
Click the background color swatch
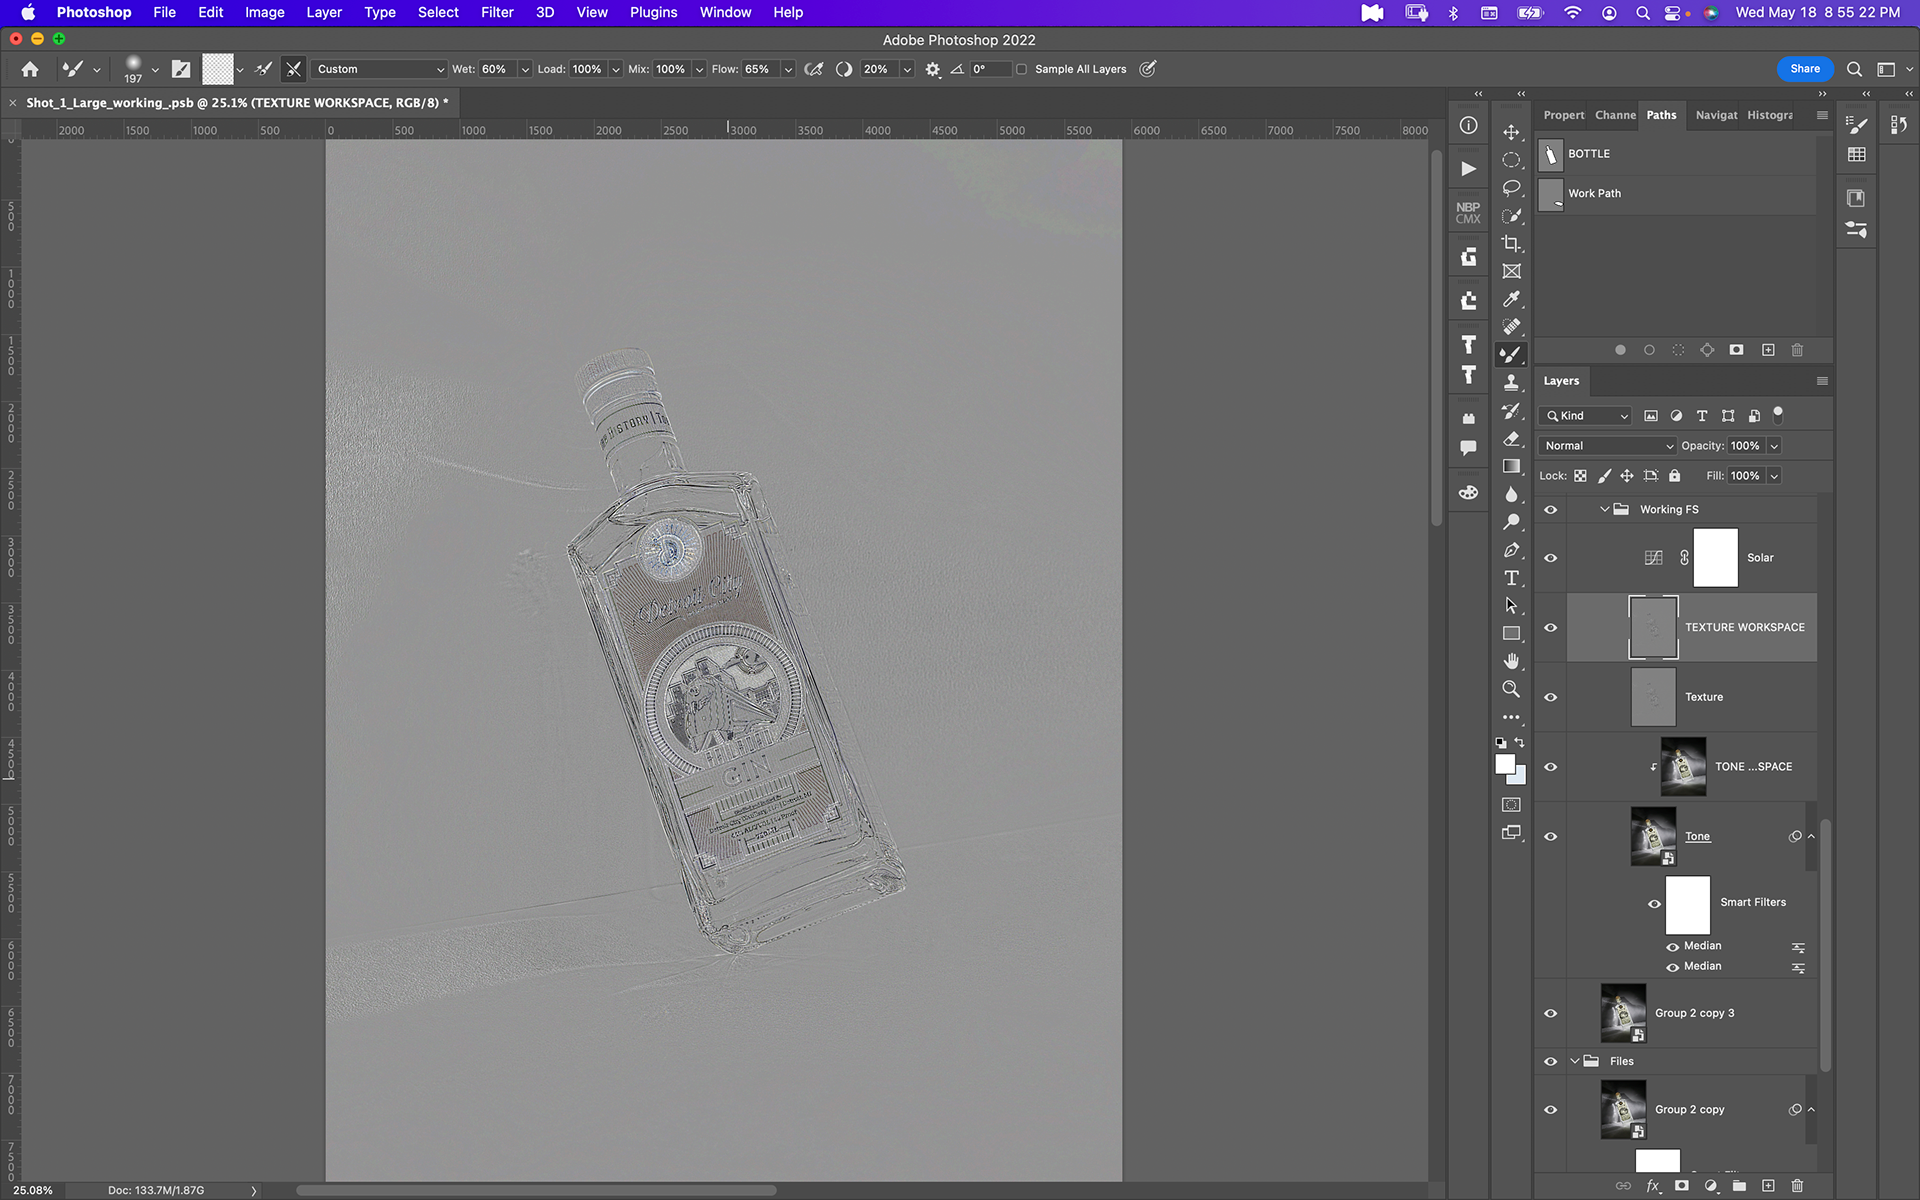point(1520,778)
